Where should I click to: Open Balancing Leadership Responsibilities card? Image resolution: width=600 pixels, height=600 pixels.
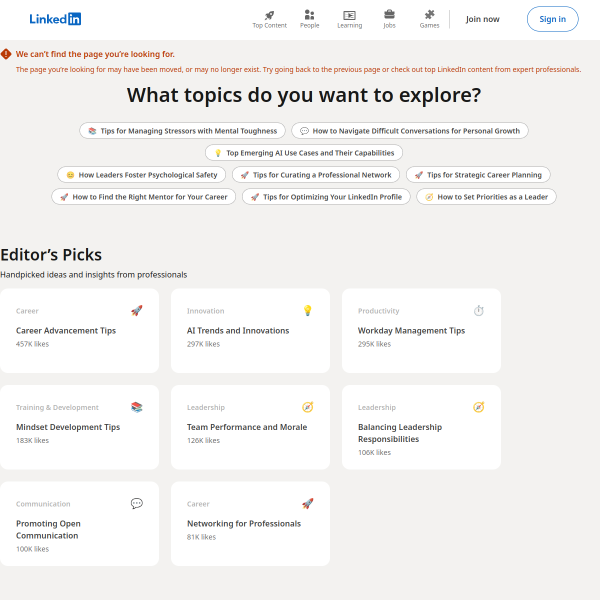(421, 433)
